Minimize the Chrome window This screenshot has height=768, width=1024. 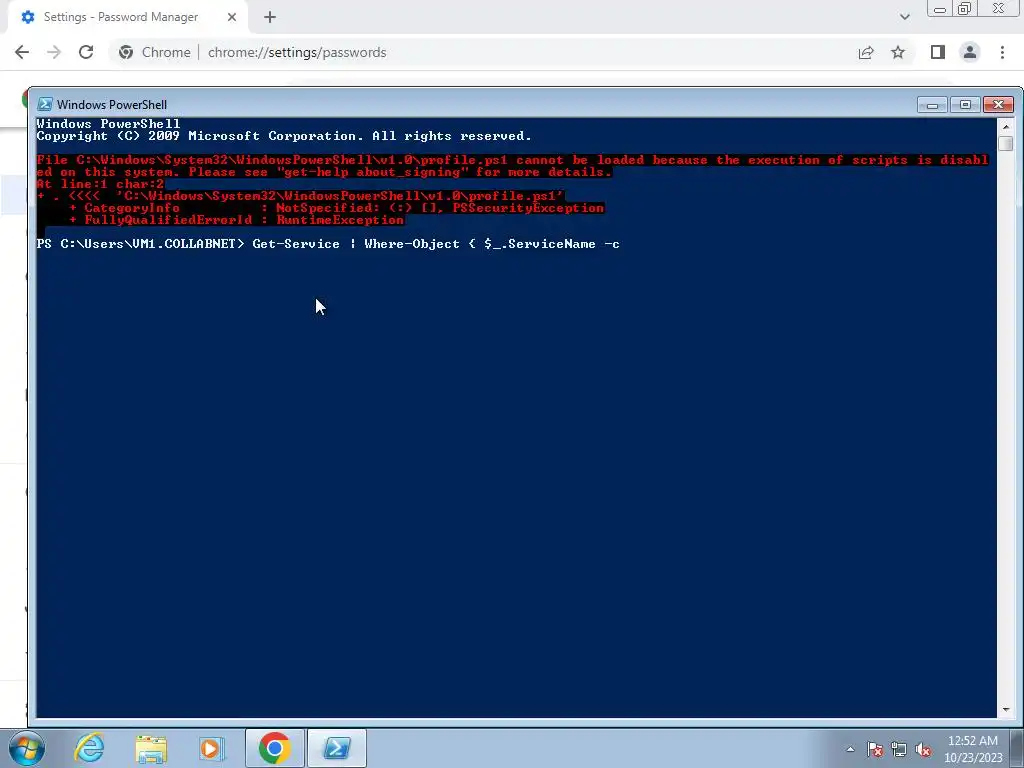pos(940,9)
